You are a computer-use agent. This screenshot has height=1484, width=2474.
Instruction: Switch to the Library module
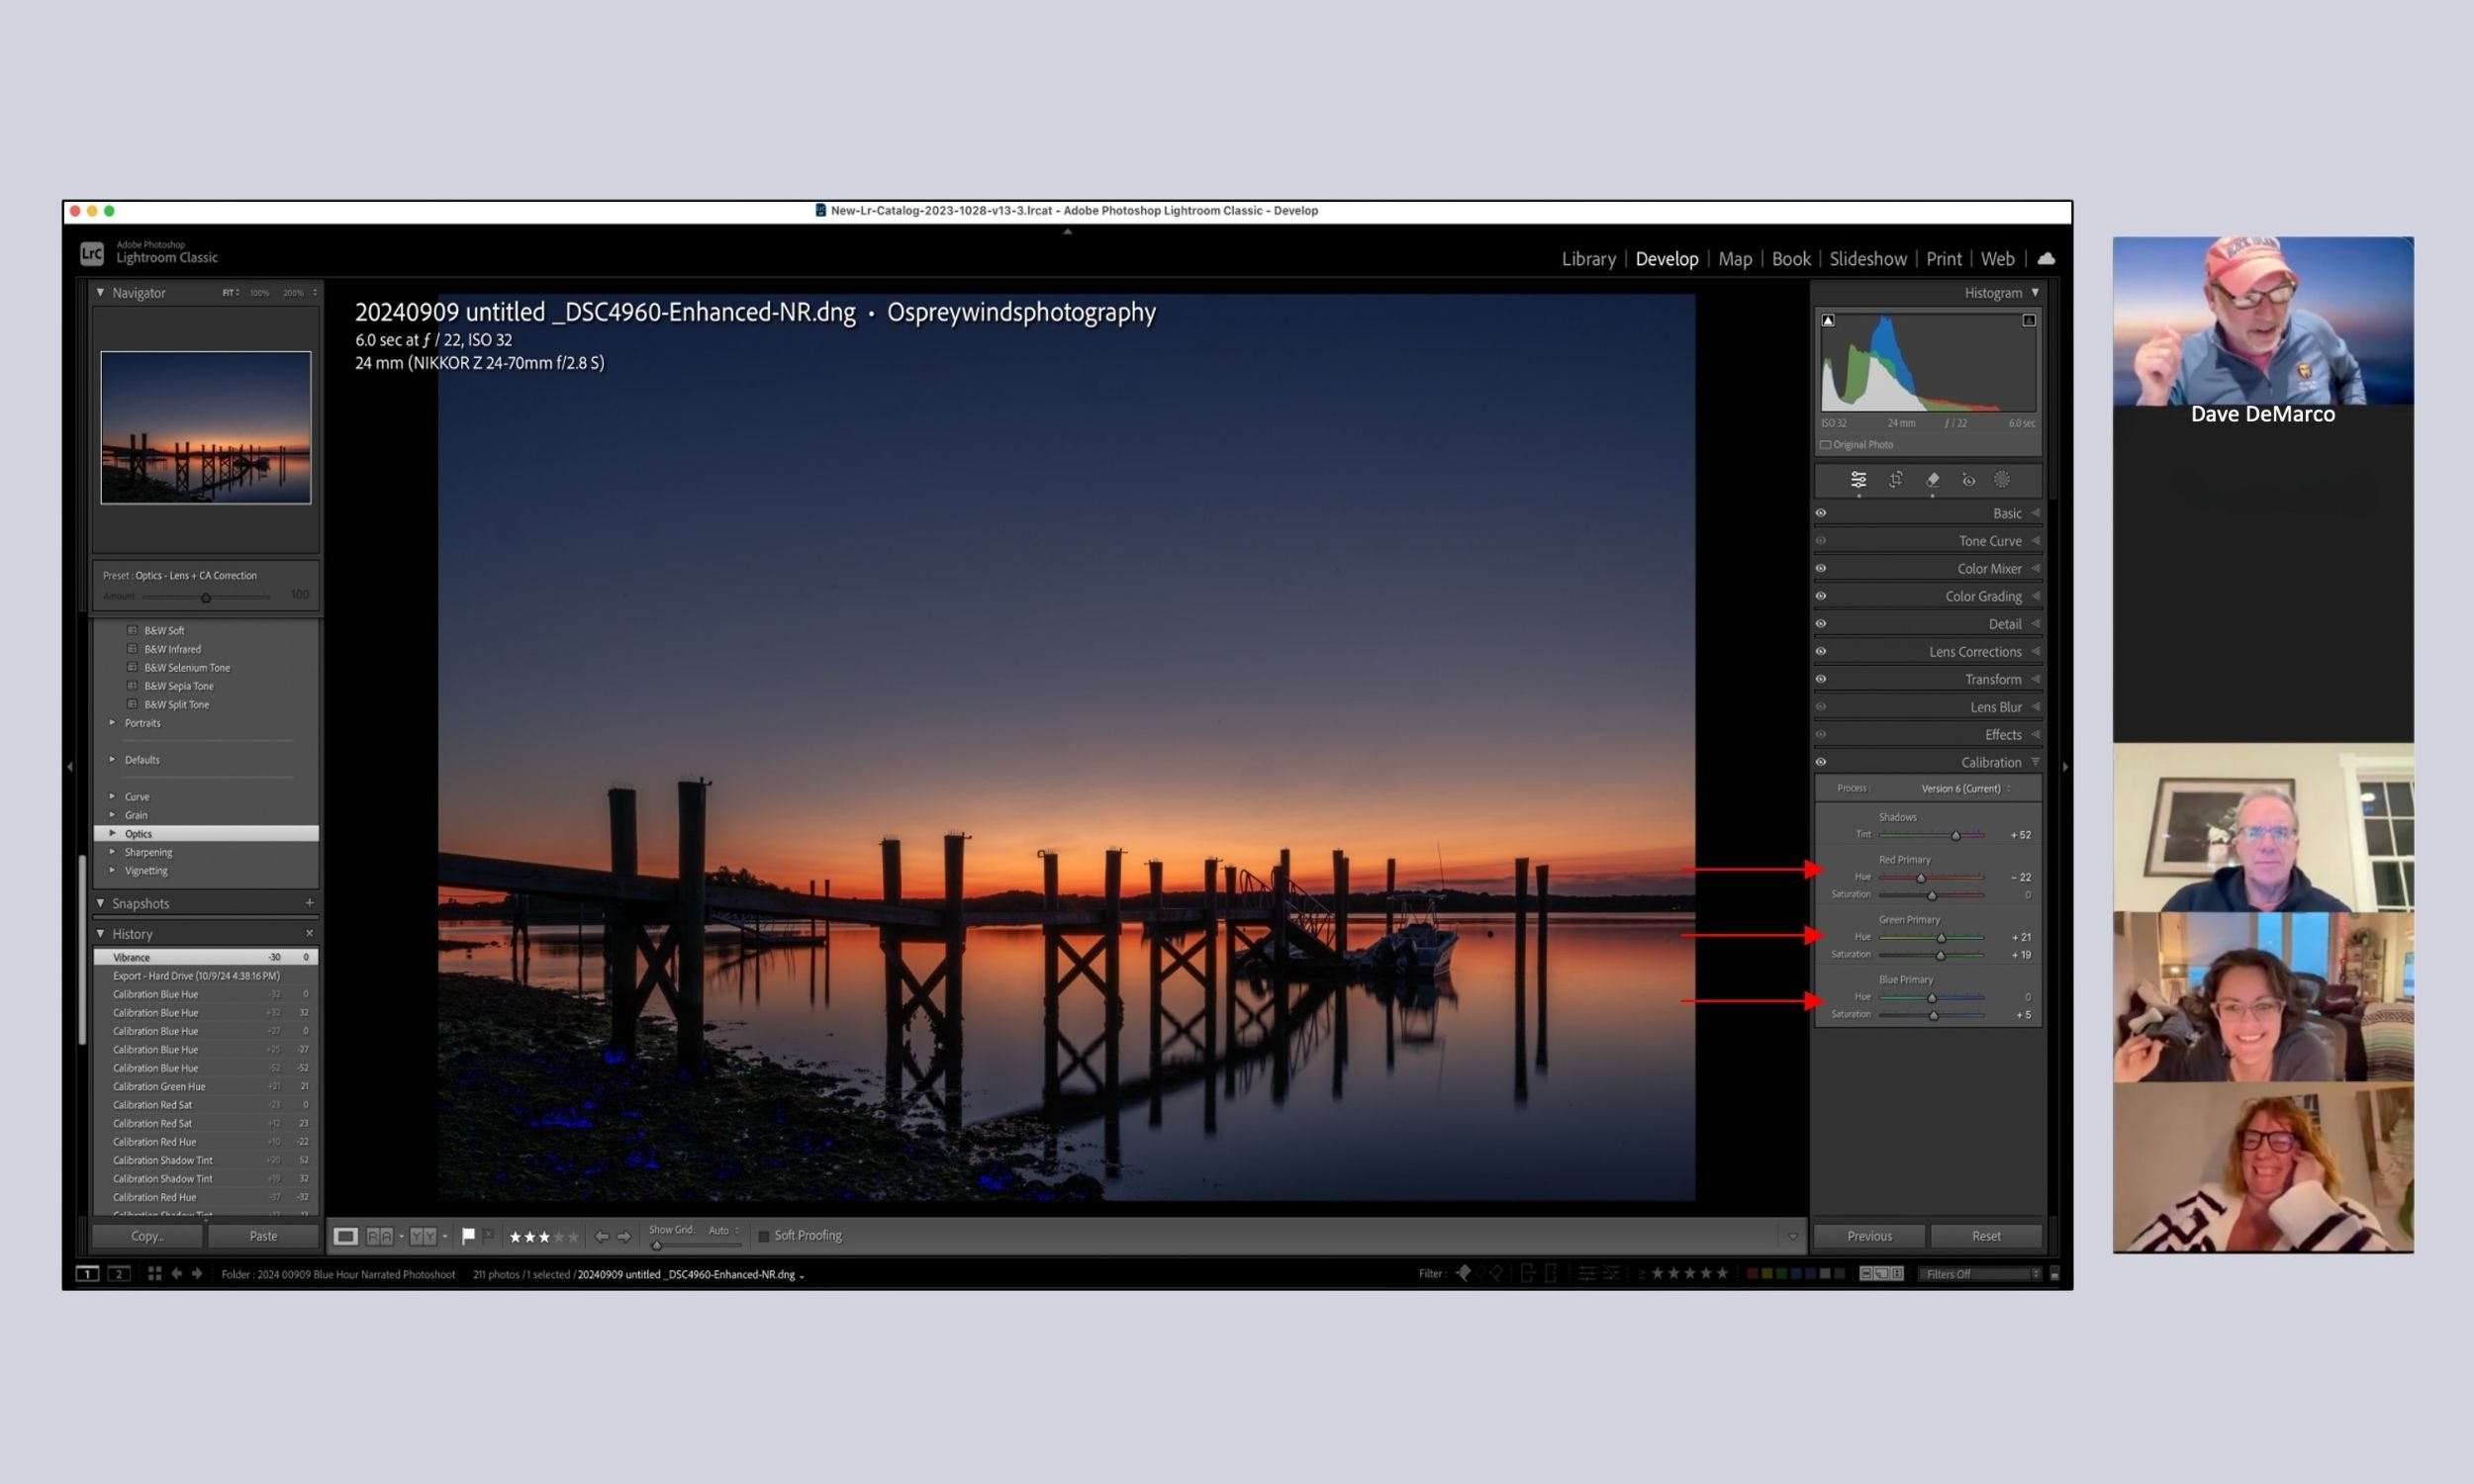click(x=1588, y=258)
